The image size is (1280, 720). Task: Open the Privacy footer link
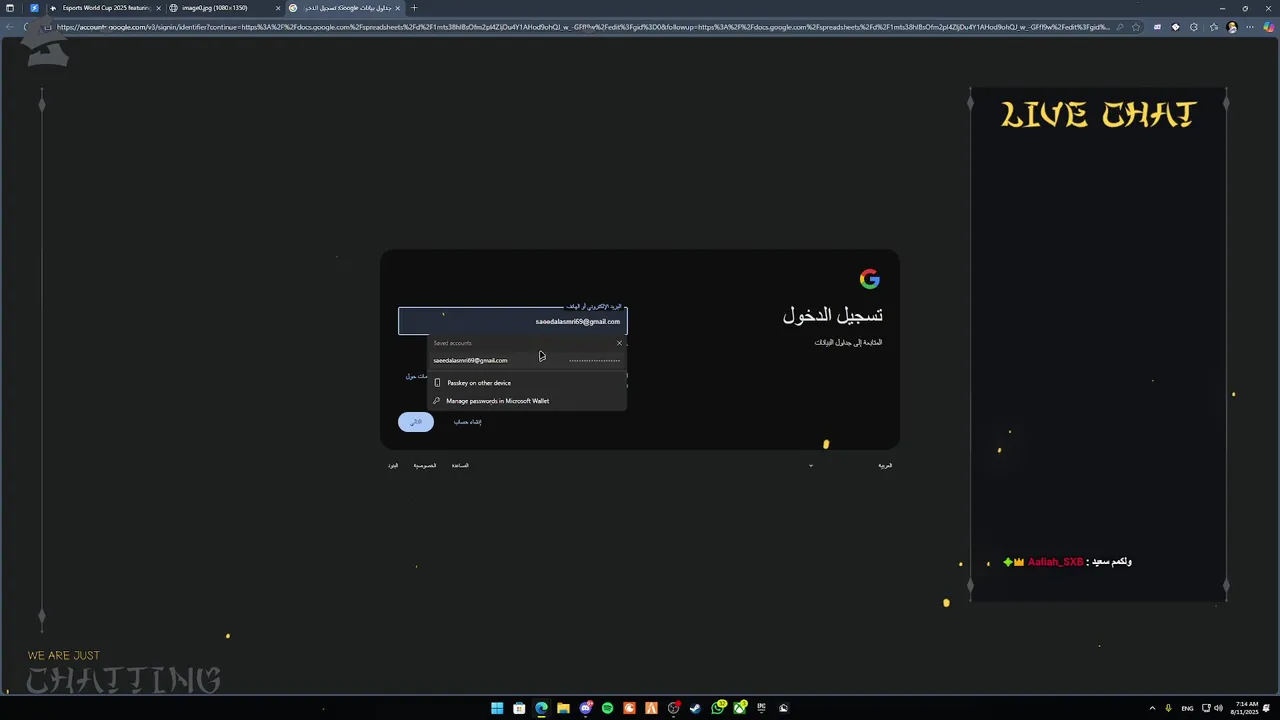(x=425, y=465)
